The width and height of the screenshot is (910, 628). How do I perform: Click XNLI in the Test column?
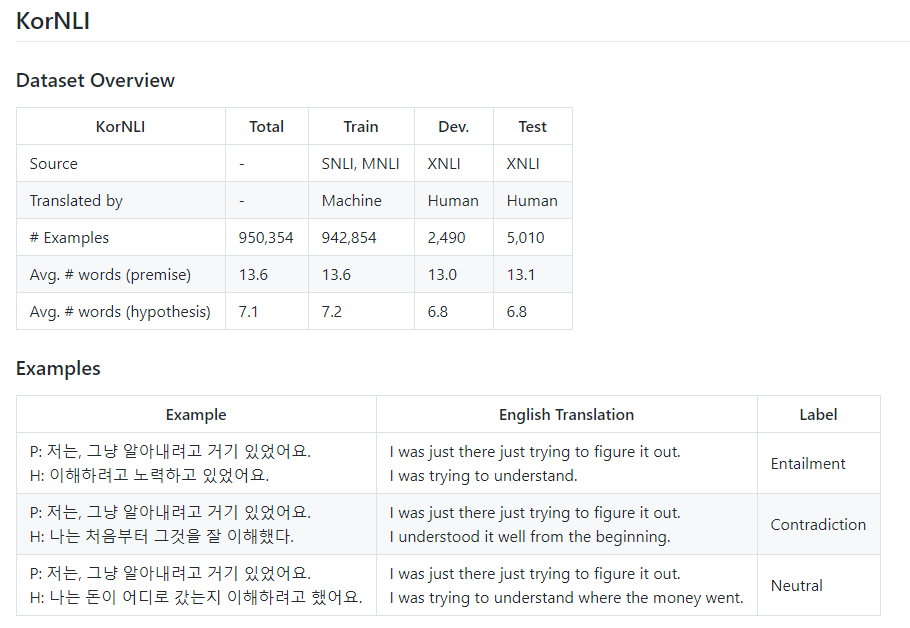click(523, 164)
